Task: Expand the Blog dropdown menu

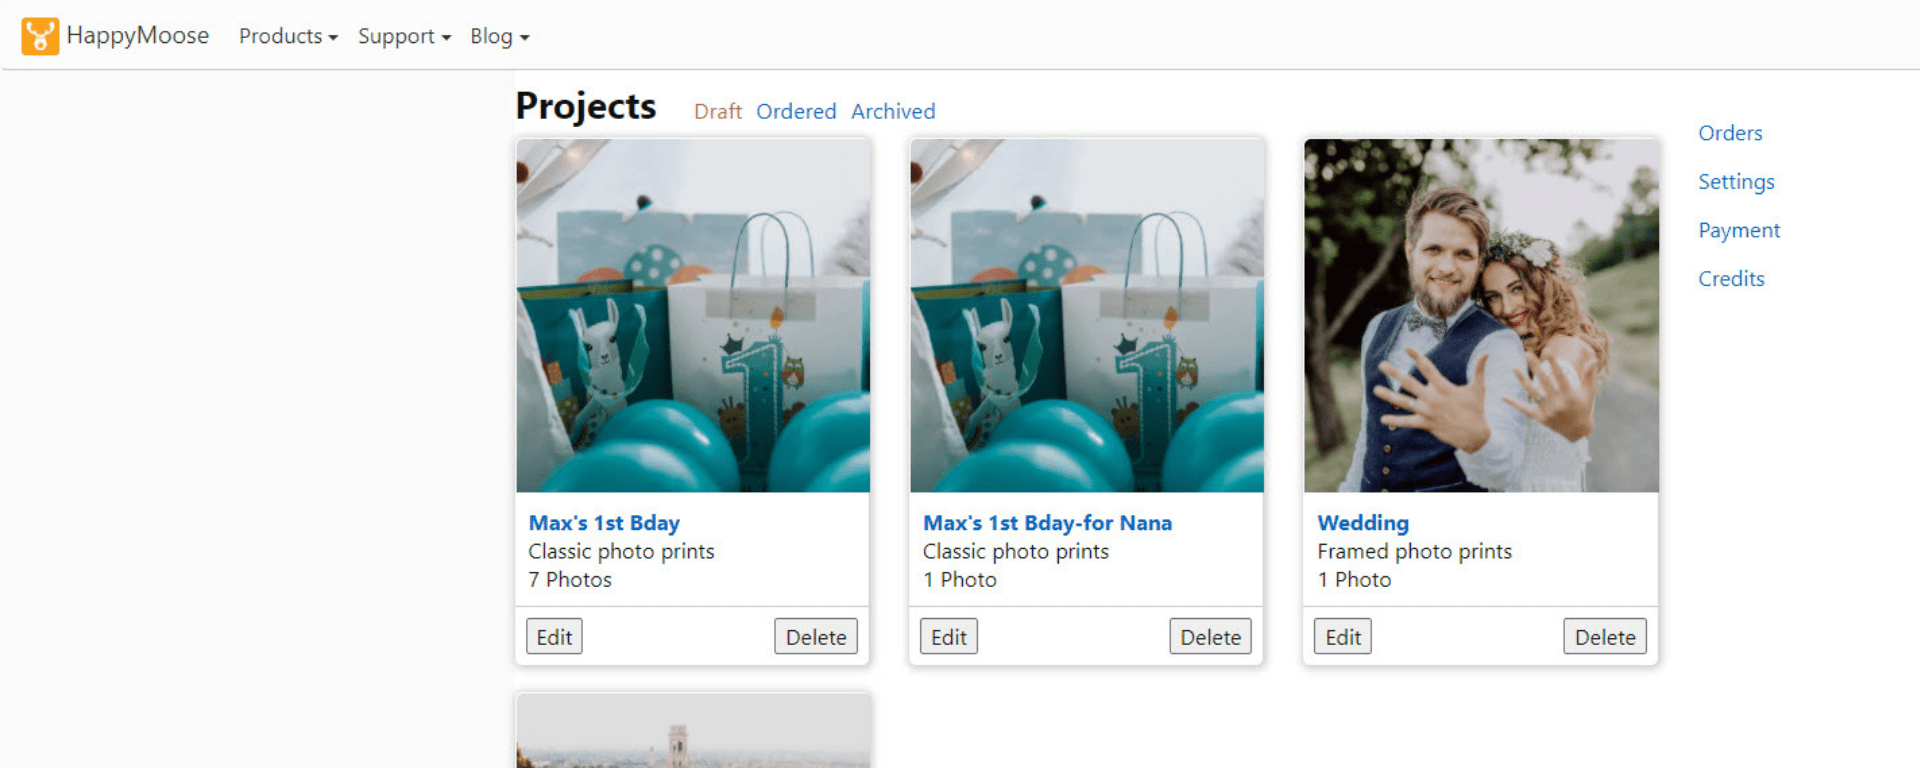Action: click(499, 36)
